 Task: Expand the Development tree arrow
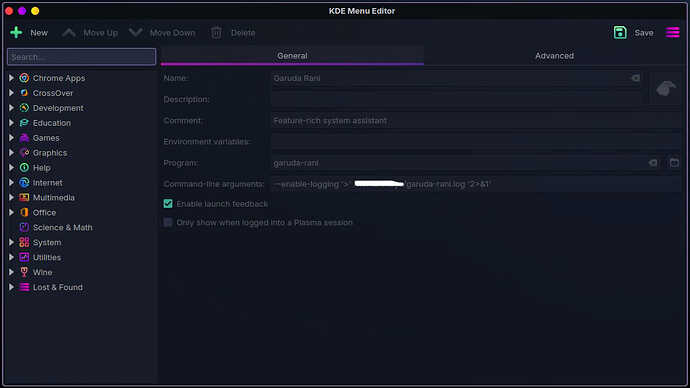click(11, 108)
